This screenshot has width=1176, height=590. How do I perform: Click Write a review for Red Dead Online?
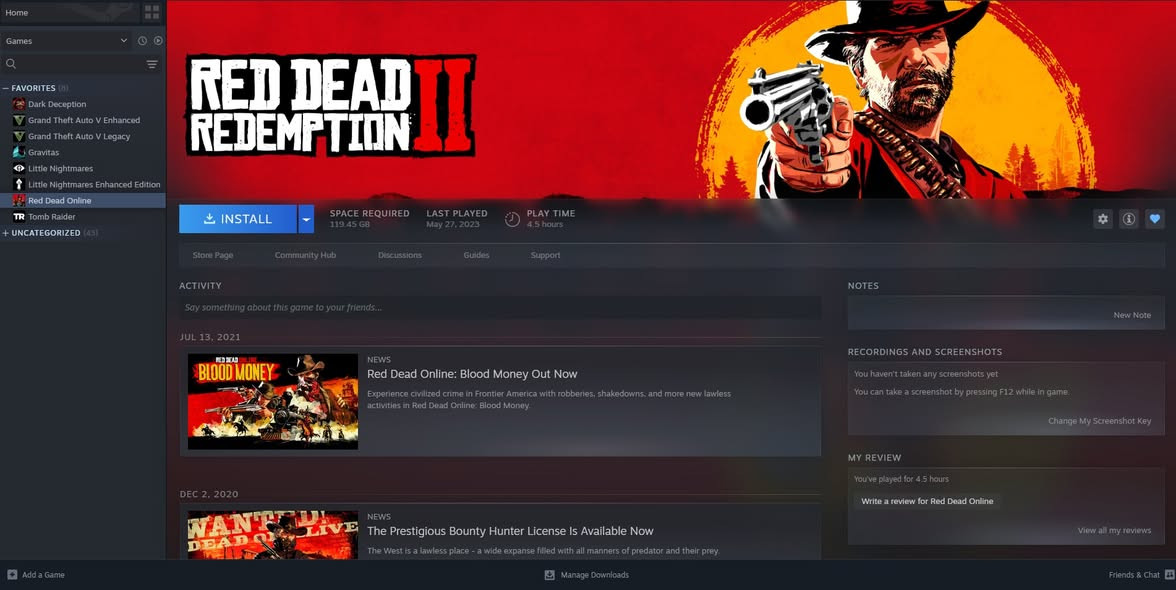tap(927, 501)
